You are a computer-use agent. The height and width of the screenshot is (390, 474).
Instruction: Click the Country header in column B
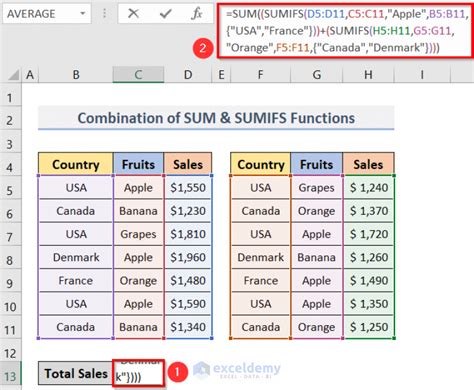point(76,164)
